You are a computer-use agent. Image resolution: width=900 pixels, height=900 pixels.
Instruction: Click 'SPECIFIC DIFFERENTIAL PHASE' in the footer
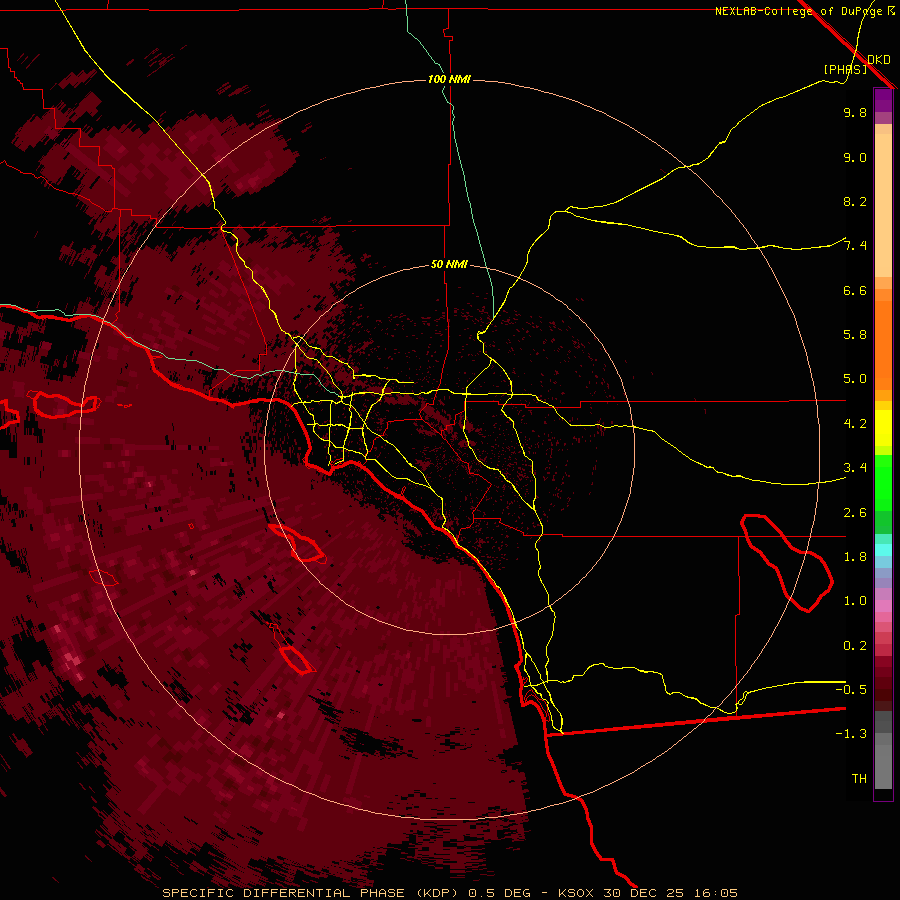tap(286, 893)
